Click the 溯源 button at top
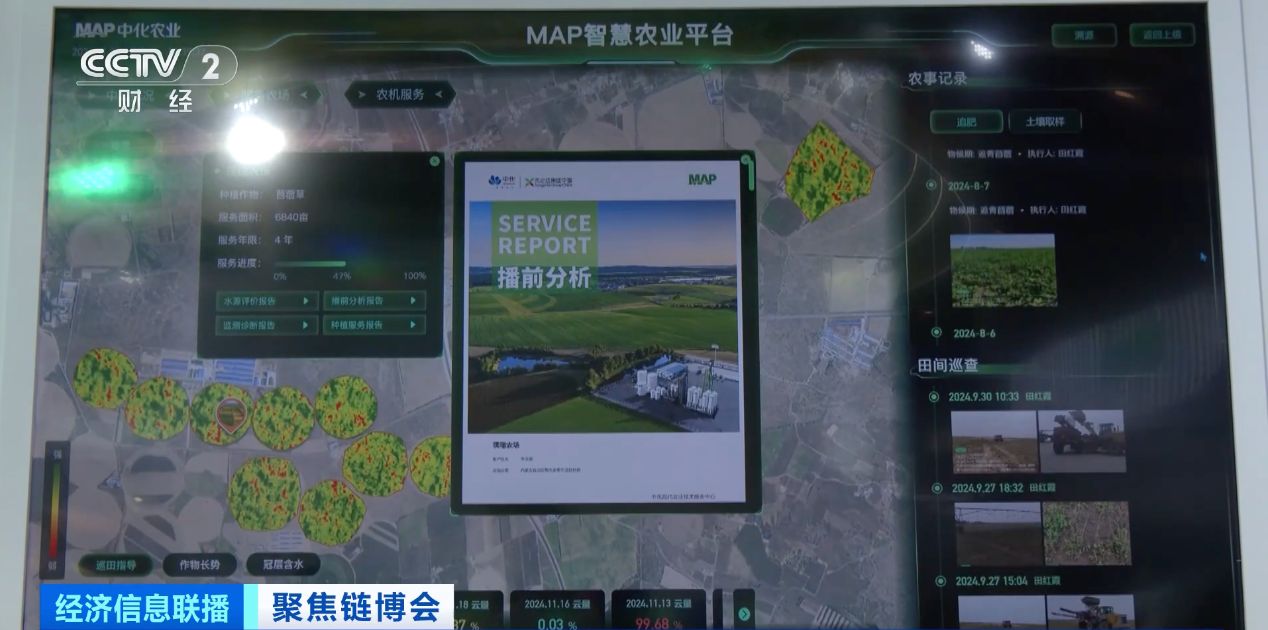The width and height of the screenshot is (1268, 630). point(1084,35)
